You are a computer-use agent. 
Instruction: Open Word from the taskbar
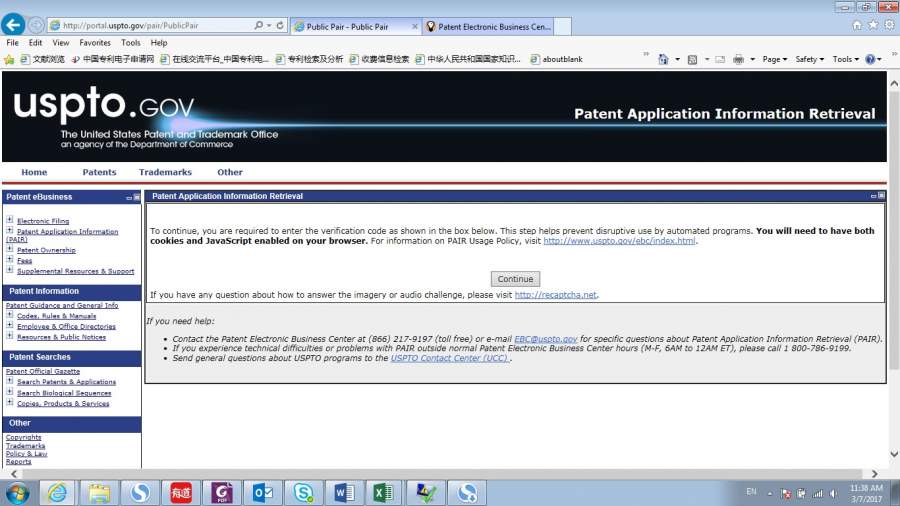344,493
